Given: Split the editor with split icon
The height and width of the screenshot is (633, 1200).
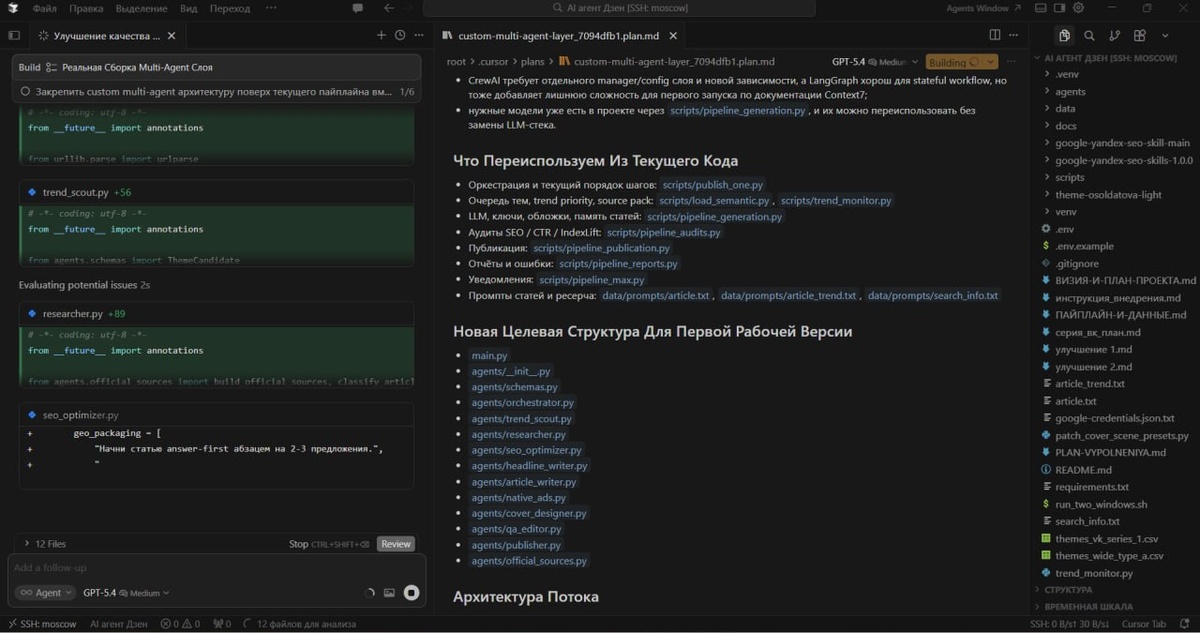Looking at the screenshot, I should 994,35.
